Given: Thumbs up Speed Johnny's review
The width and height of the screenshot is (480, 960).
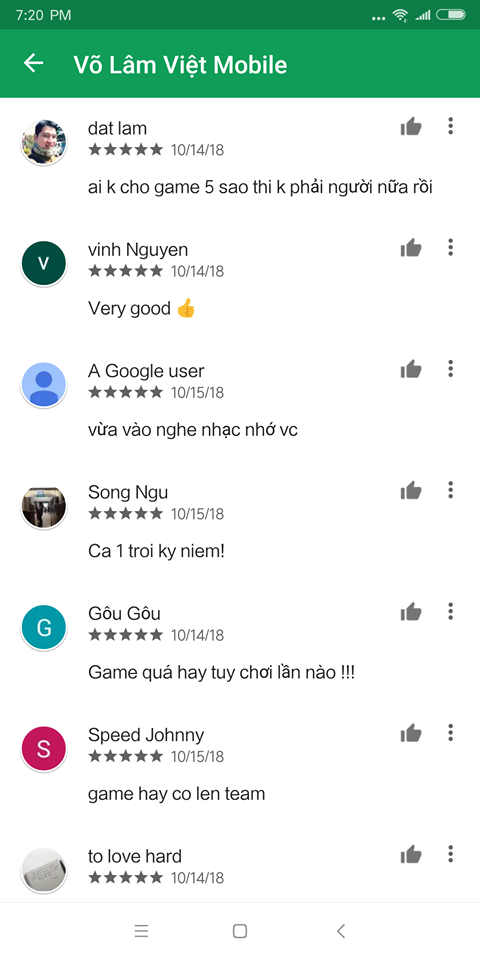Looking at the screenshot, I should click(x=411, y=733).
